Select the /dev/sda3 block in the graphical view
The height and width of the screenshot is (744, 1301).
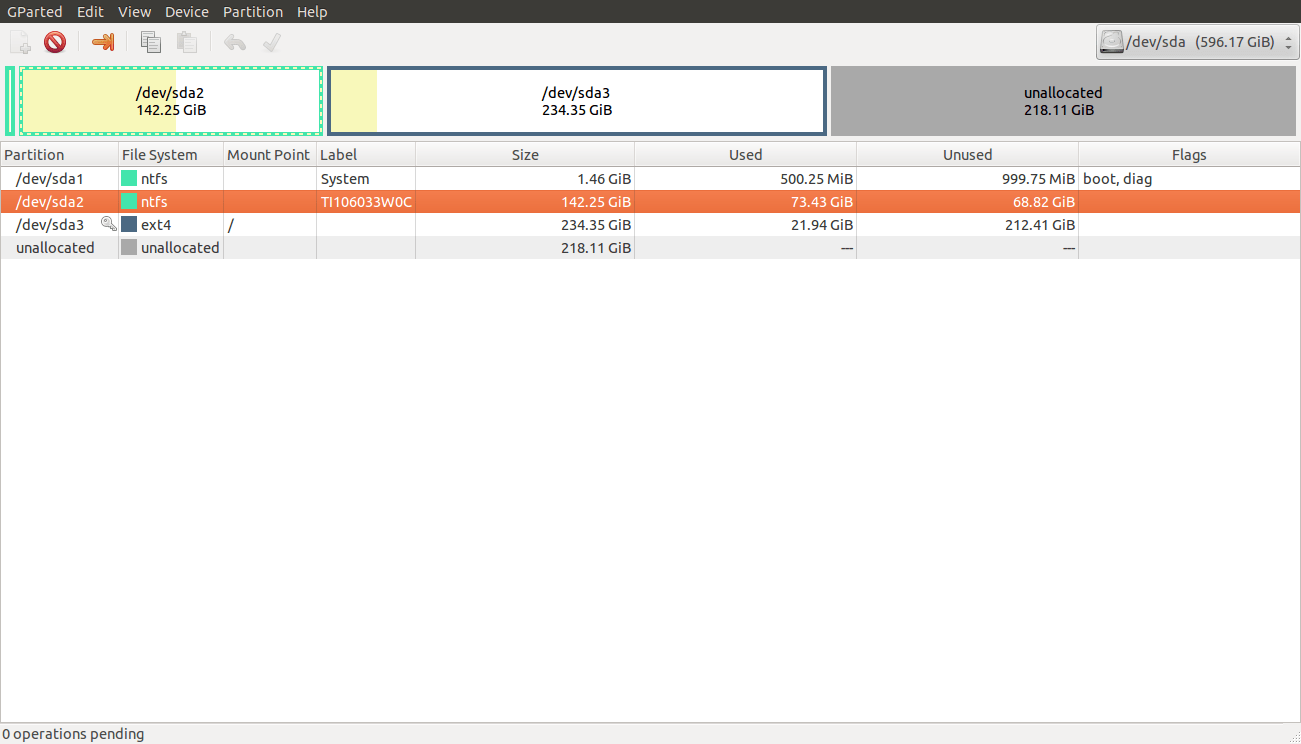[575, 100]
